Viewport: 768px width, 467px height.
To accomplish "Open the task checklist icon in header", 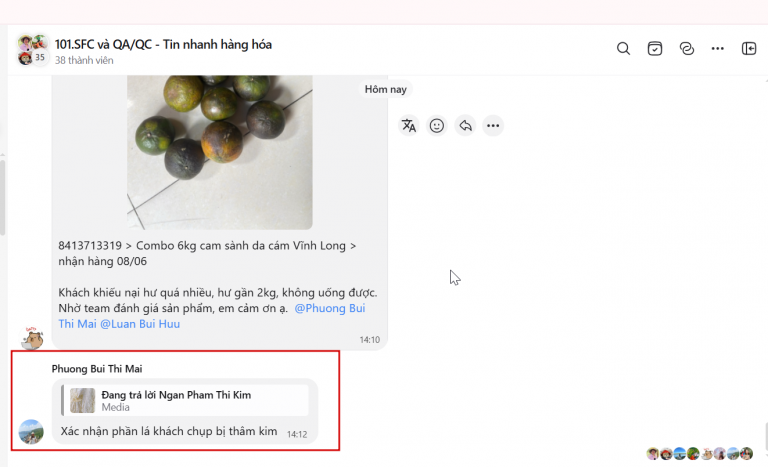I will point(654,49).
